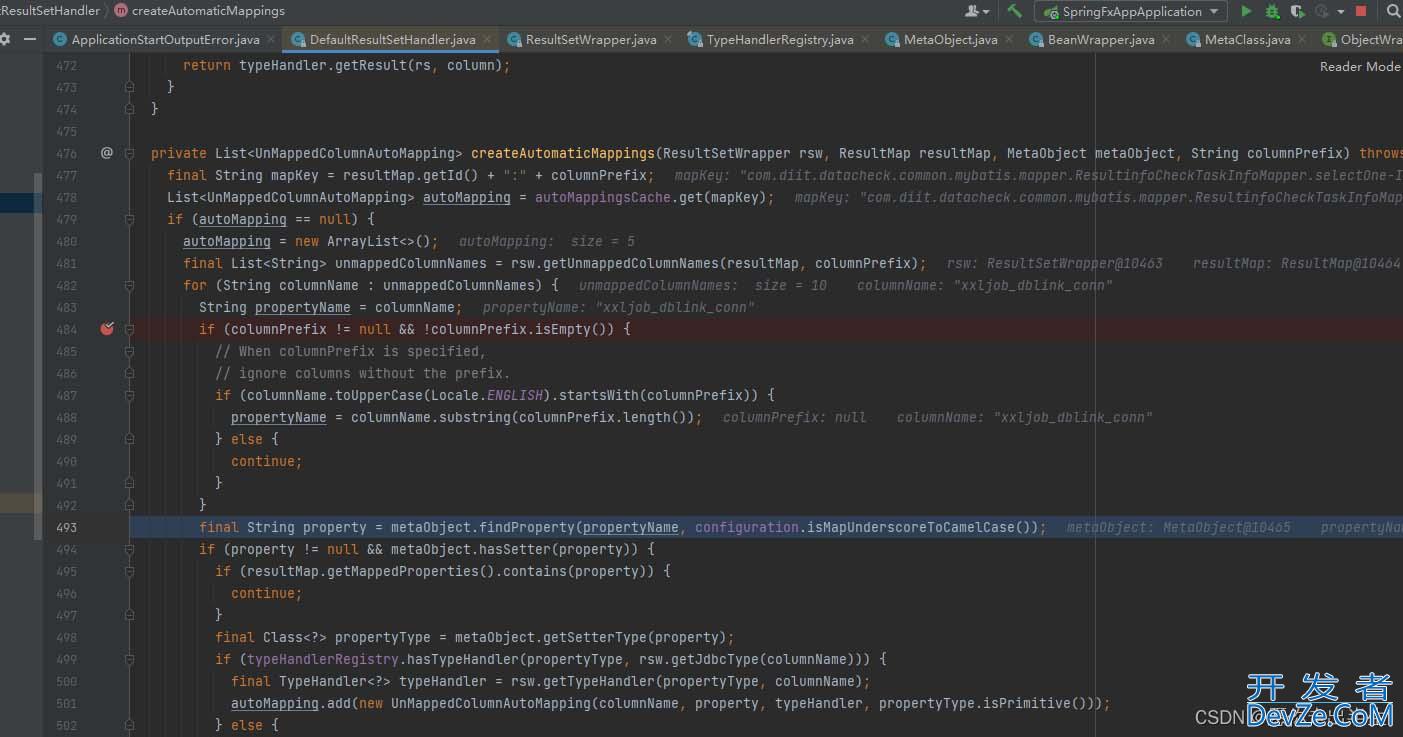This screenshot has height=737, width=1403.
Task: Click the @ gutter icon at line 476
Action: [x=107, y=153]
